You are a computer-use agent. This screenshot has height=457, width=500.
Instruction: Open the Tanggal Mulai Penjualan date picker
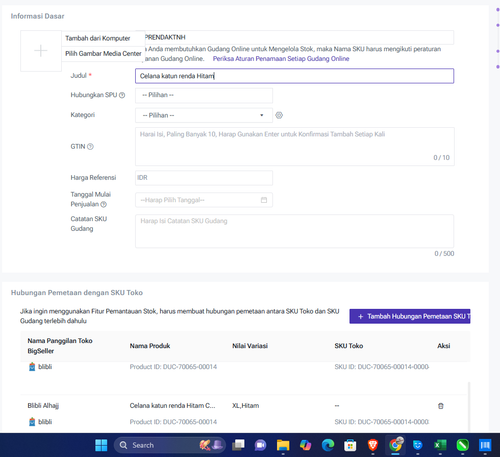pyautogui.click(x=204, y=200)
